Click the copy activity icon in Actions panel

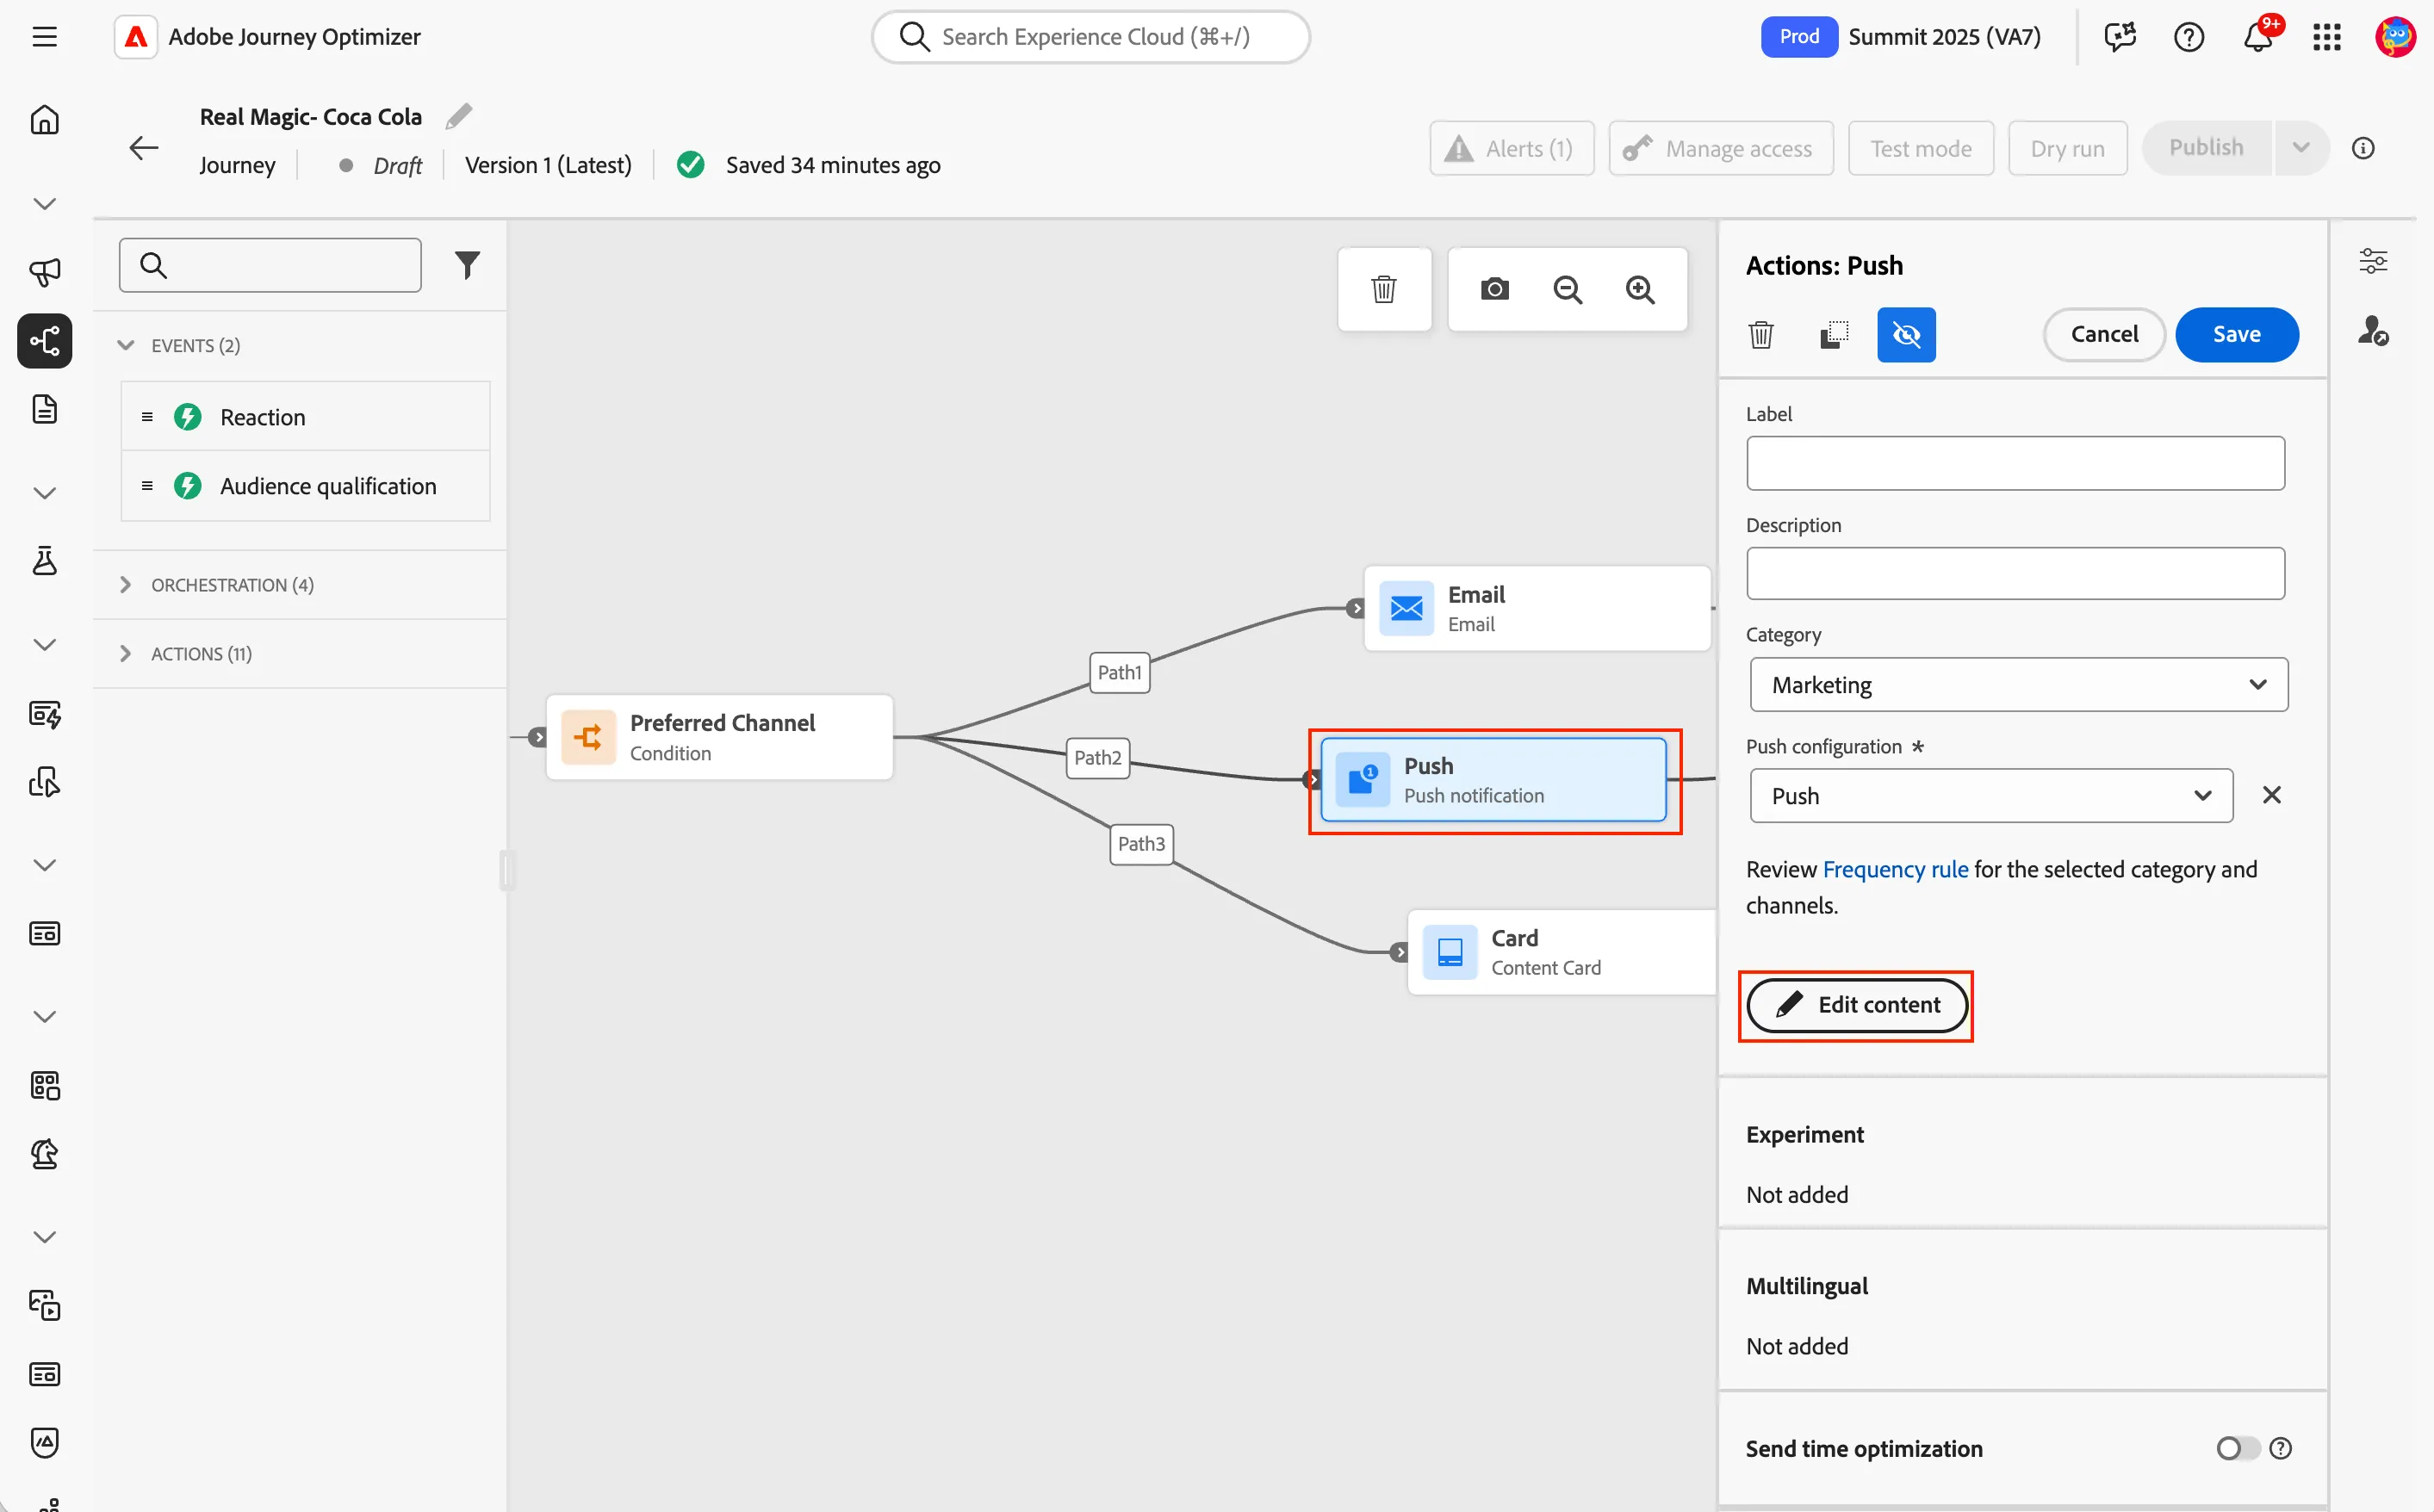pos(1834,334)
